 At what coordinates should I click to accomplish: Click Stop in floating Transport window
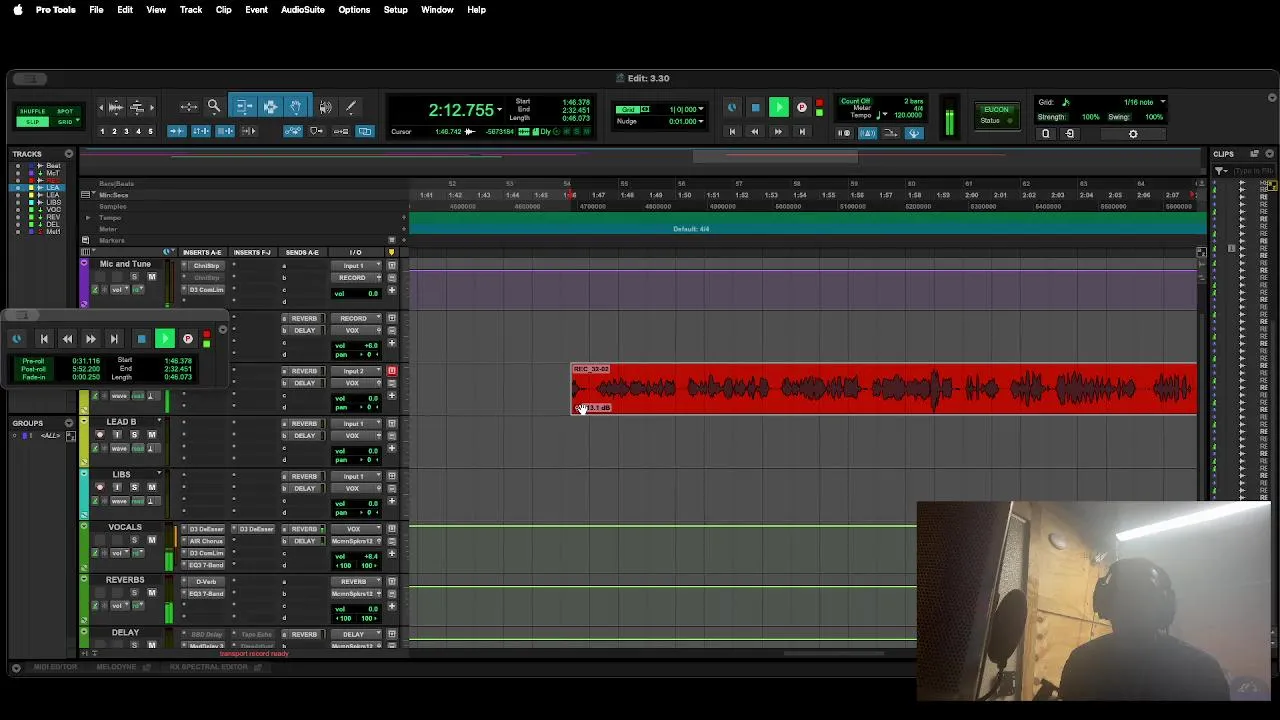pos(141,339)
